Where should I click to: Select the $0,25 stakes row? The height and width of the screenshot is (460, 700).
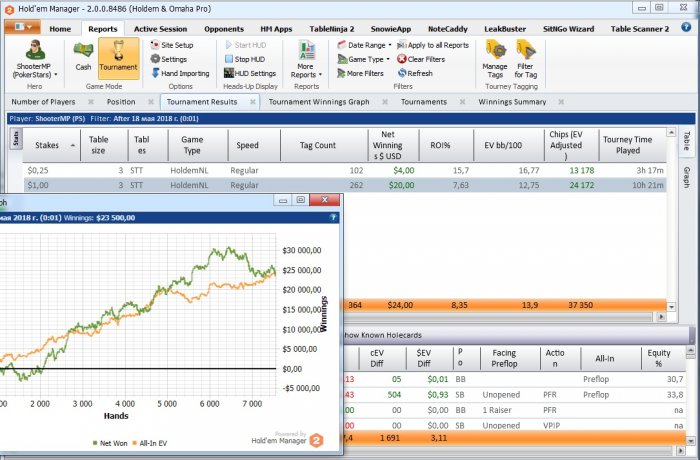click(x=344, y=170)
